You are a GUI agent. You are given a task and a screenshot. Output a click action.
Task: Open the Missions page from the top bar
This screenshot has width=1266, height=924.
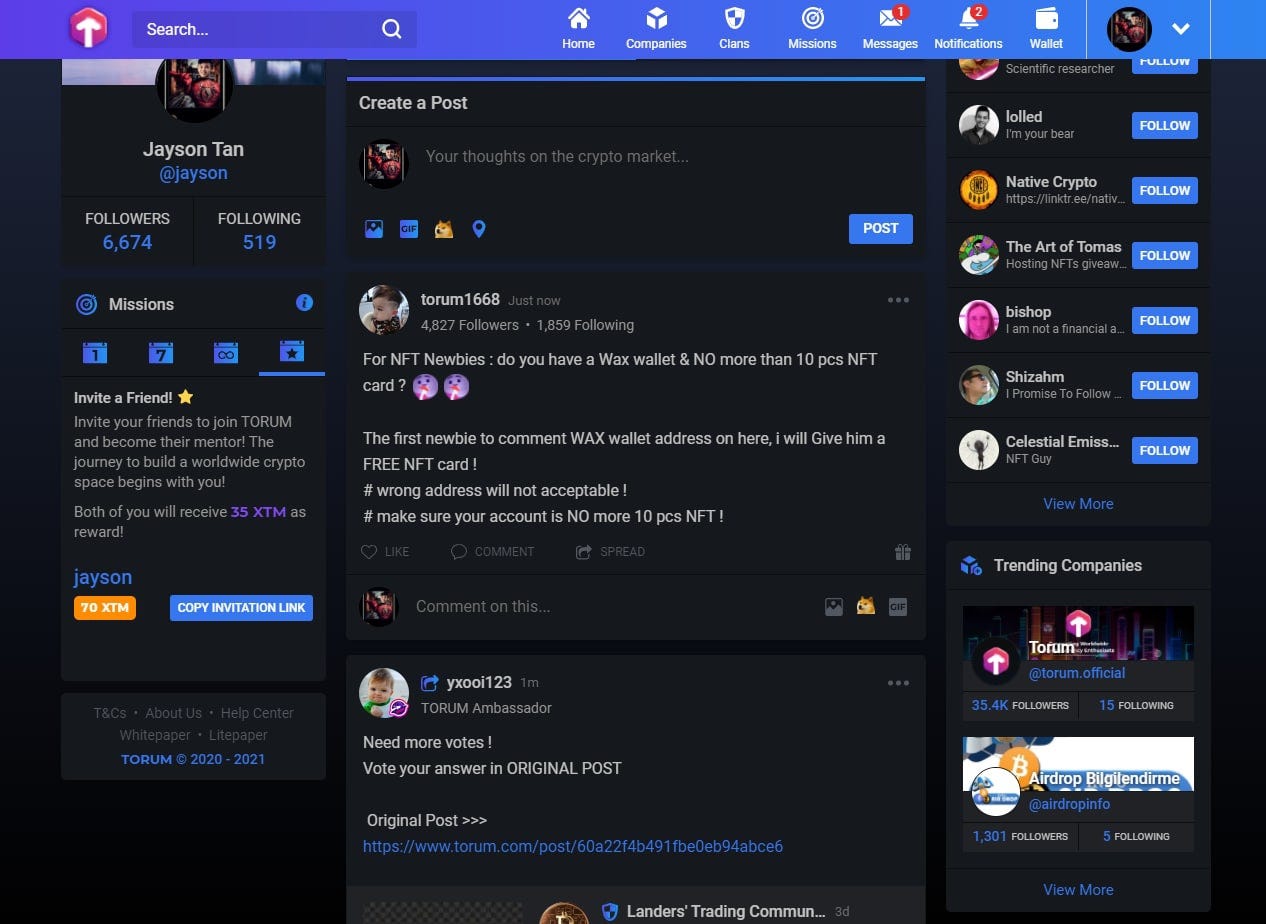tap(812, 28)
